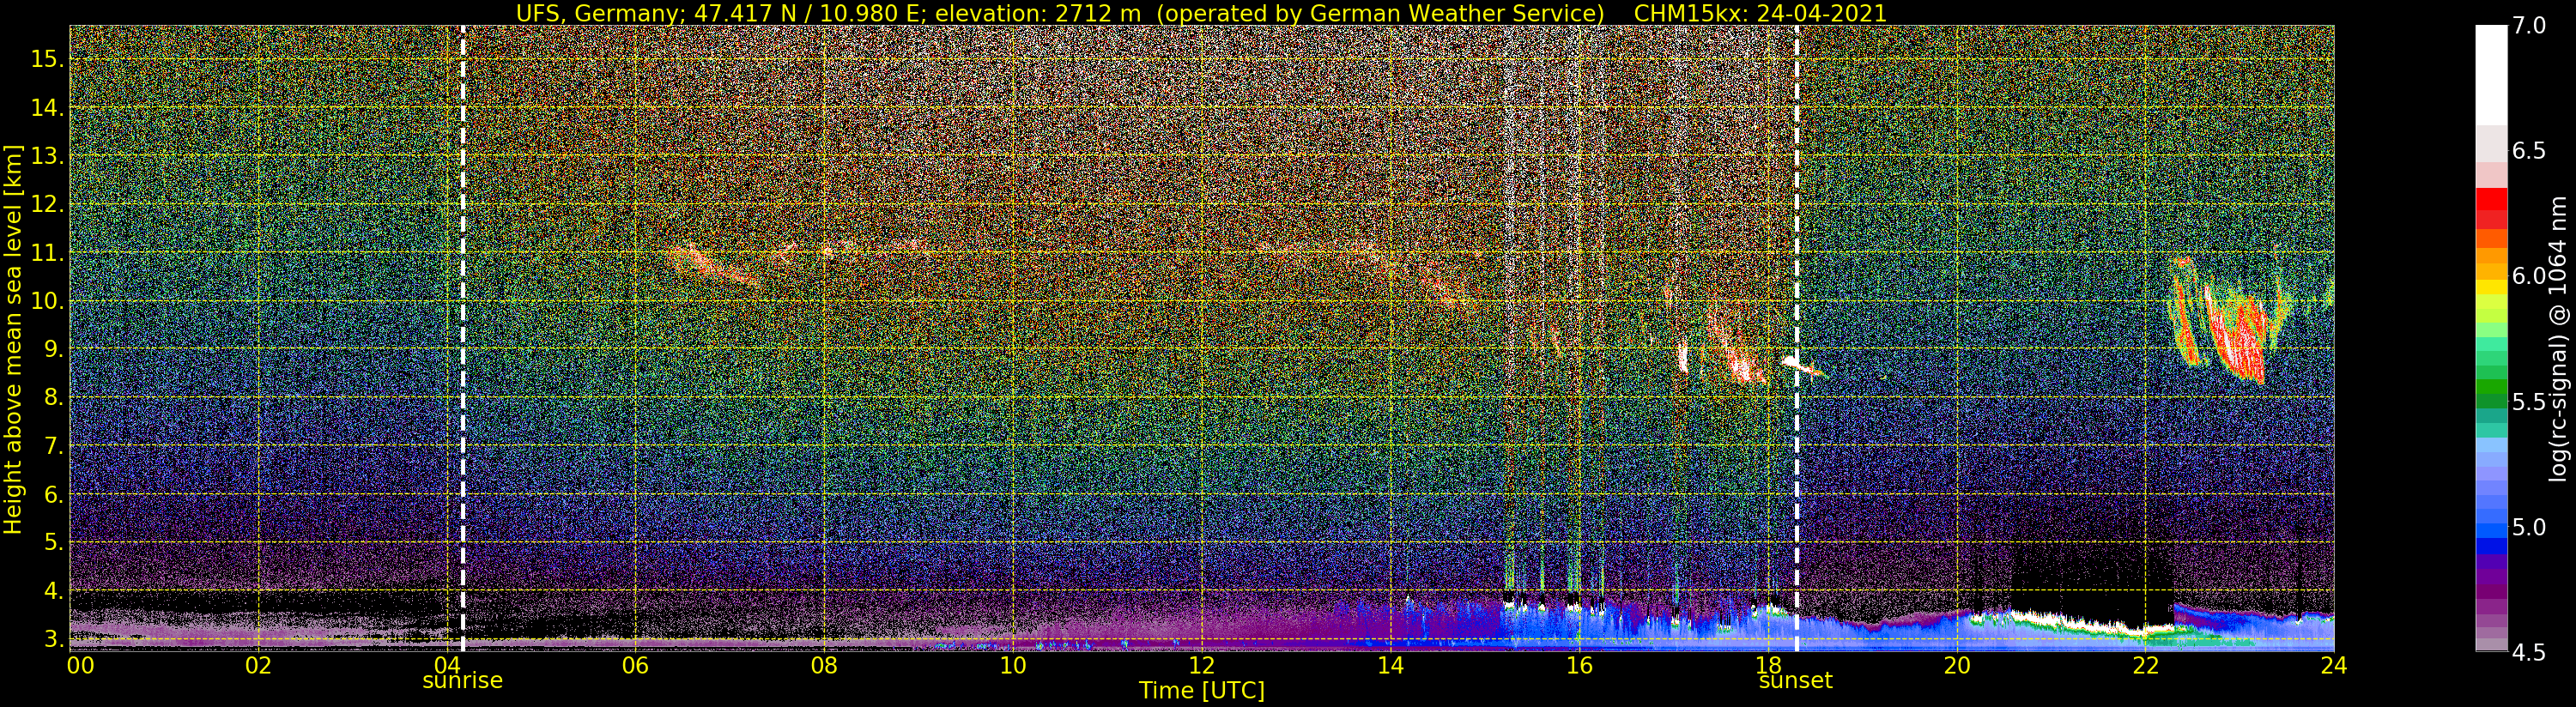Click the "6.0" colorbar tick value
2576x707 pixels.
tap(2529, 276)
